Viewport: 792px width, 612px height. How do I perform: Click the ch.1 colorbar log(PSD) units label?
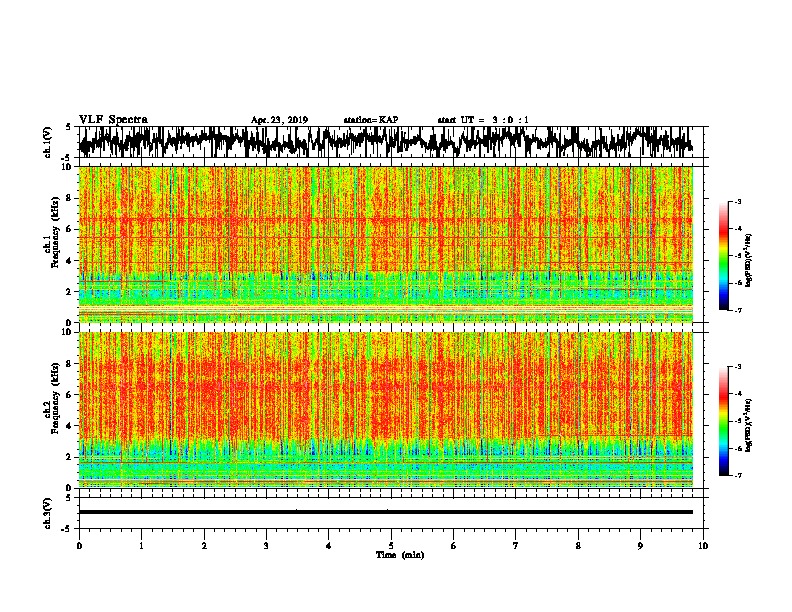pos(749,260)
